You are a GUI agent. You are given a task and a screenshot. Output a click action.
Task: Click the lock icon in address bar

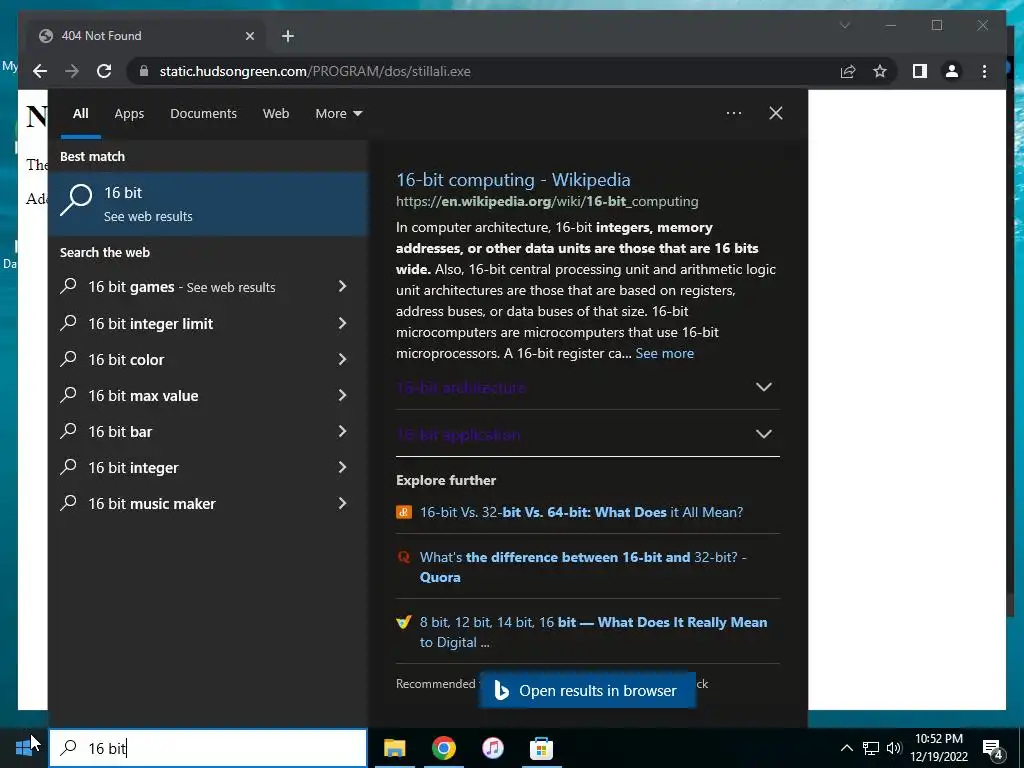coord(144,71)
